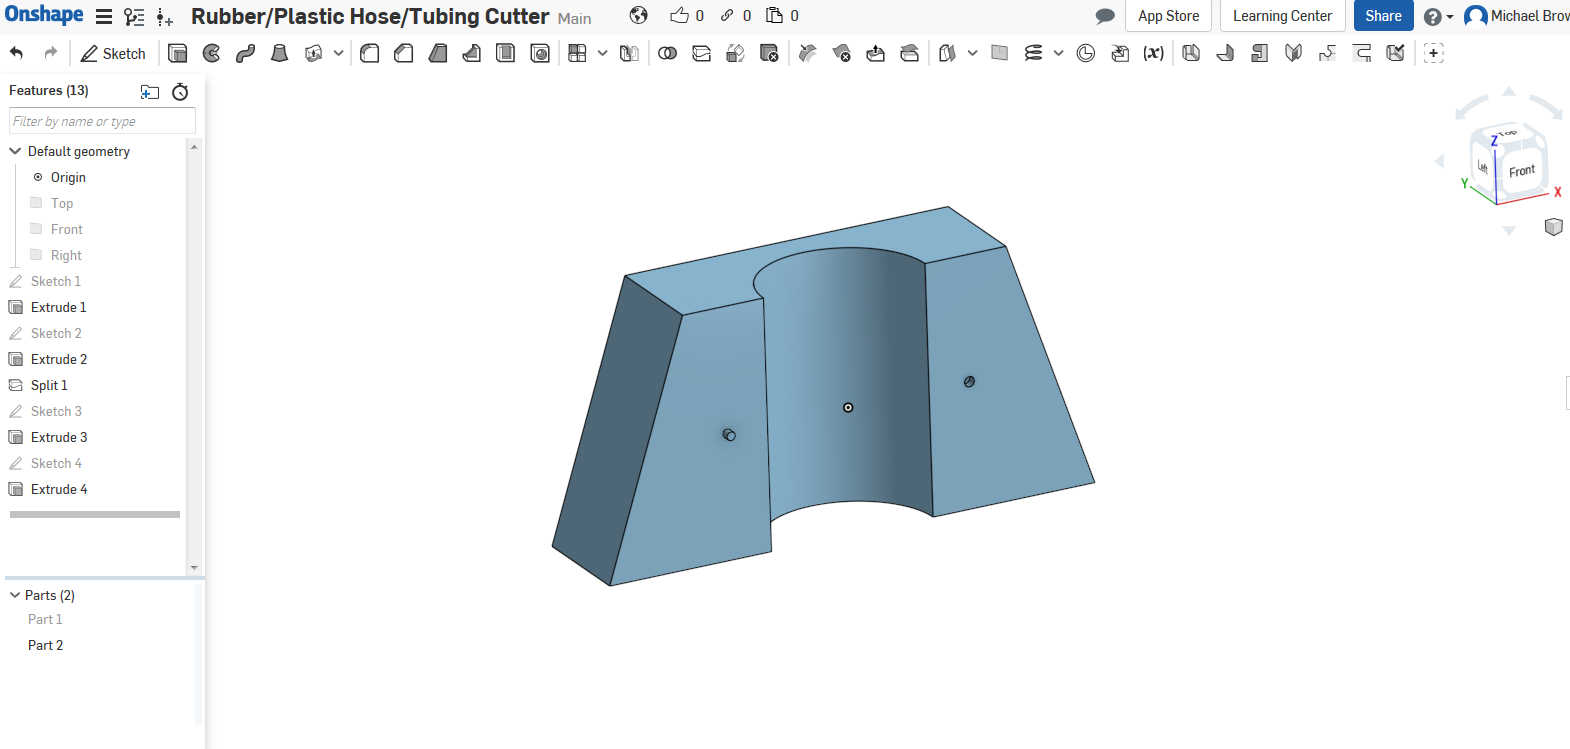The width and height of the screenshot is (1570, 749).
Task: Open the view cube options cube icon
Action: click(x=1554, y=227)
